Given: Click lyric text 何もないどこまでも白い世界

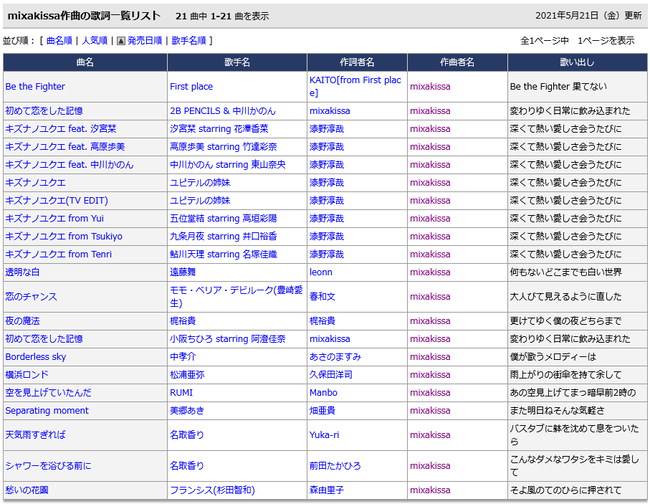Looking at the screenshot, I should [x=566, y=272].
